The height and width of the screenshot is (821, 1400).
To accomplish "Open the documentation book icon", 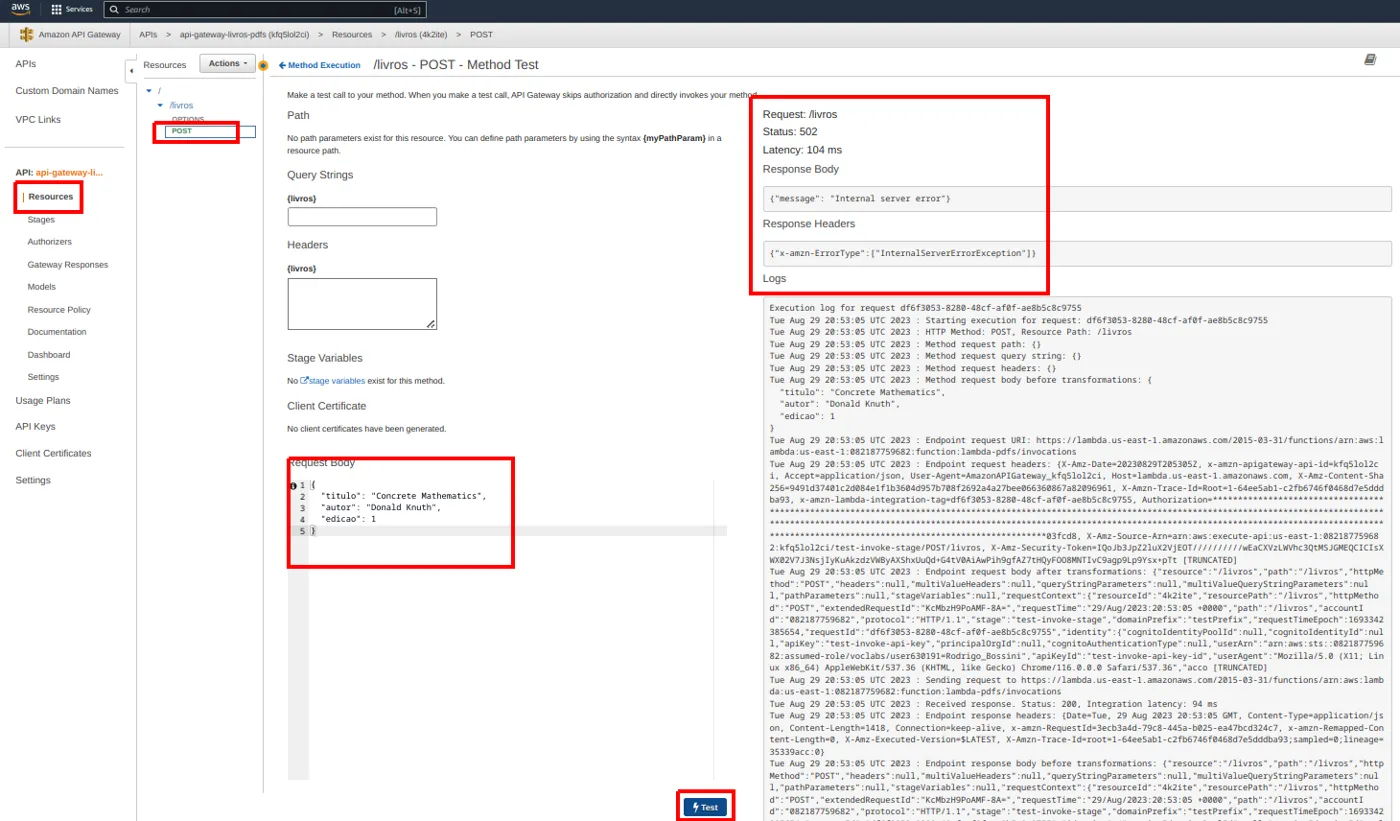I will point(1370,60).
